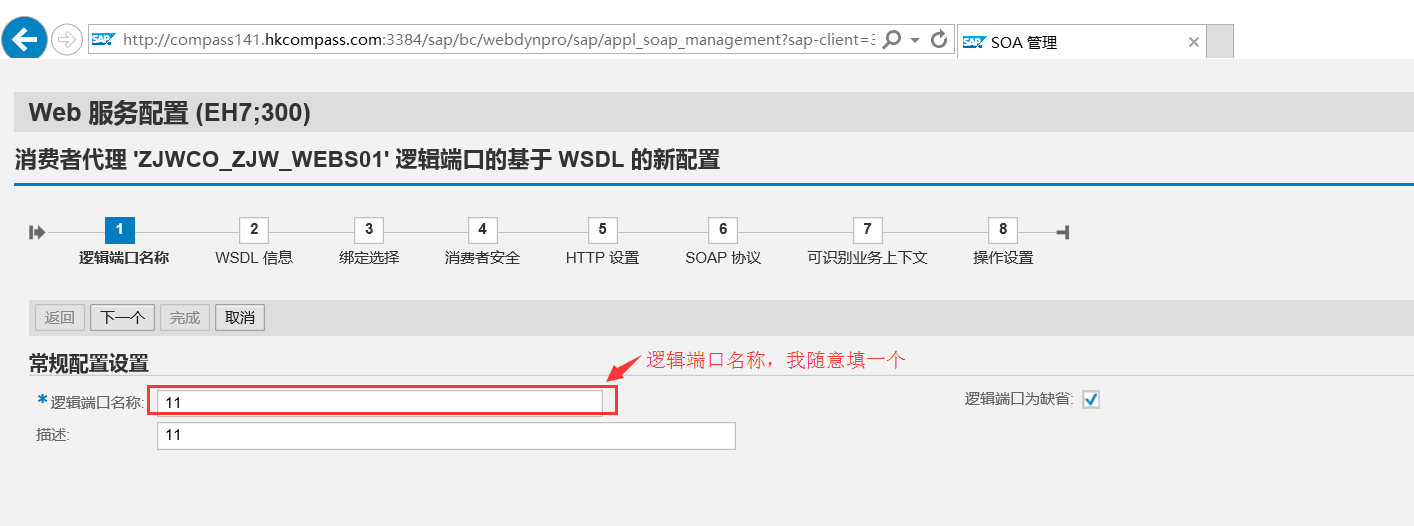
Task: Click the SAP favicon in address bar
Action: tap(103, 40)
